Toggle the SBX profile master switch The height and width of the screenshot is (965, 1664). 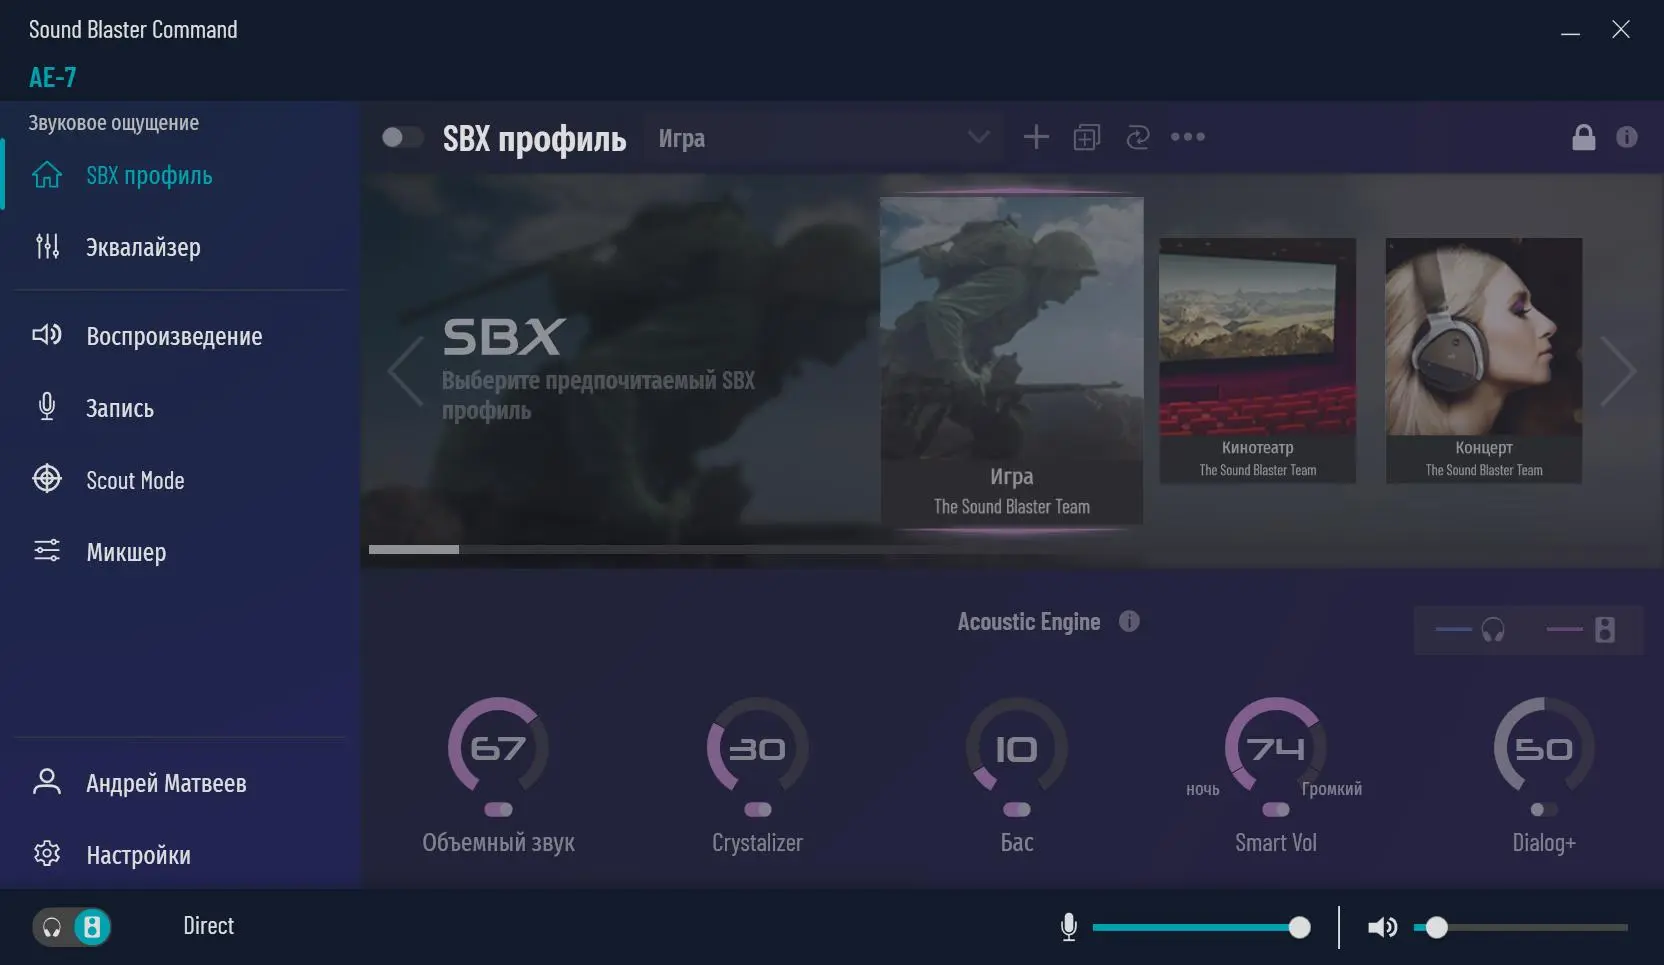click(x=403, y=137)
